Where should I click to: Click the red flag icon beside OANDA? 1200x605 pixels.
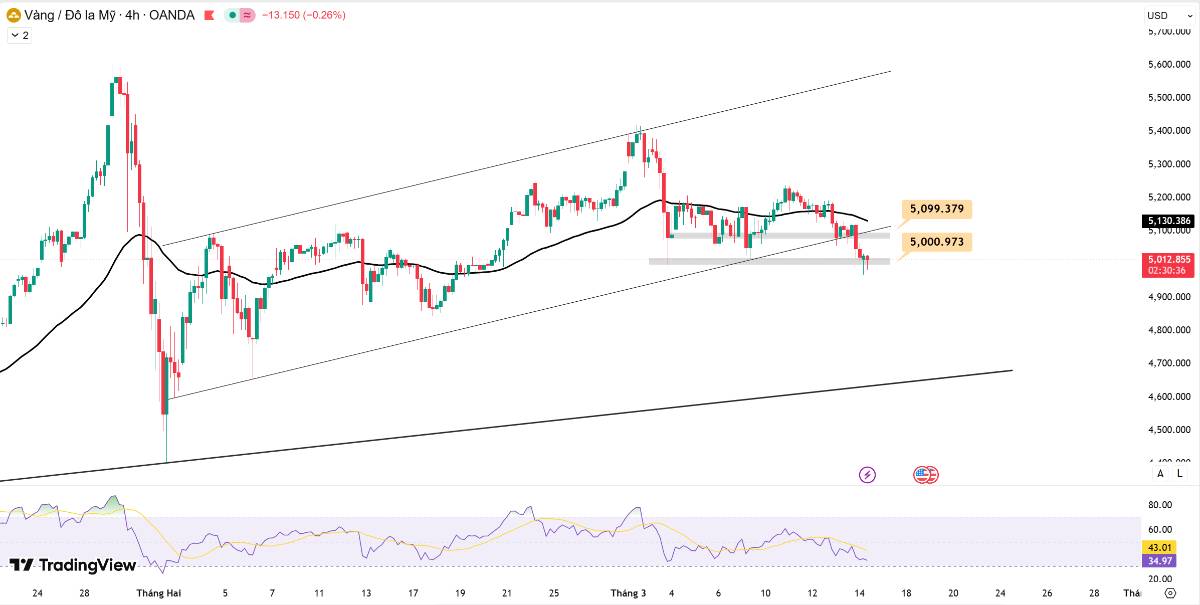click(208, 15)
